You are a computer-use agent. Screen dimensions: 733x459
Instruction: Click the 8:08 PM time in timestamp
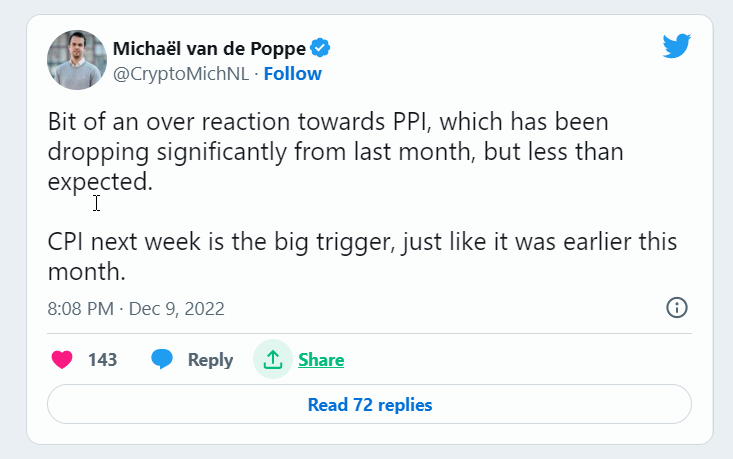[x=80, y=308]
